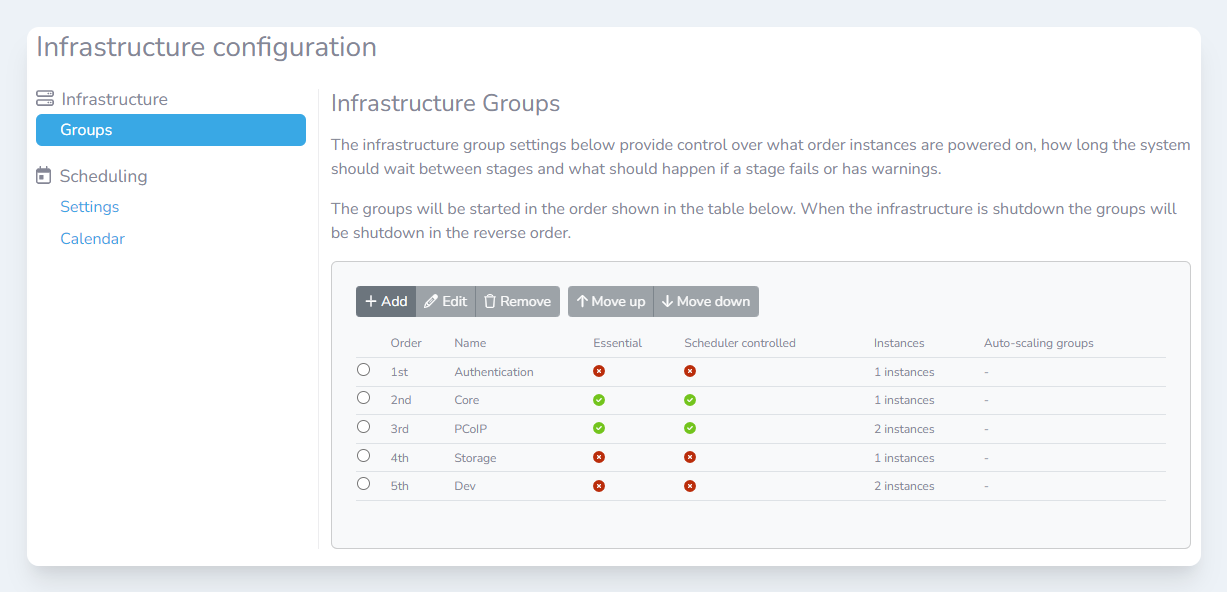The height and width of the screenshot is (592, 1227).
Task: Click red Scheduler controlled icon for Storage
Action: (690, 457)
